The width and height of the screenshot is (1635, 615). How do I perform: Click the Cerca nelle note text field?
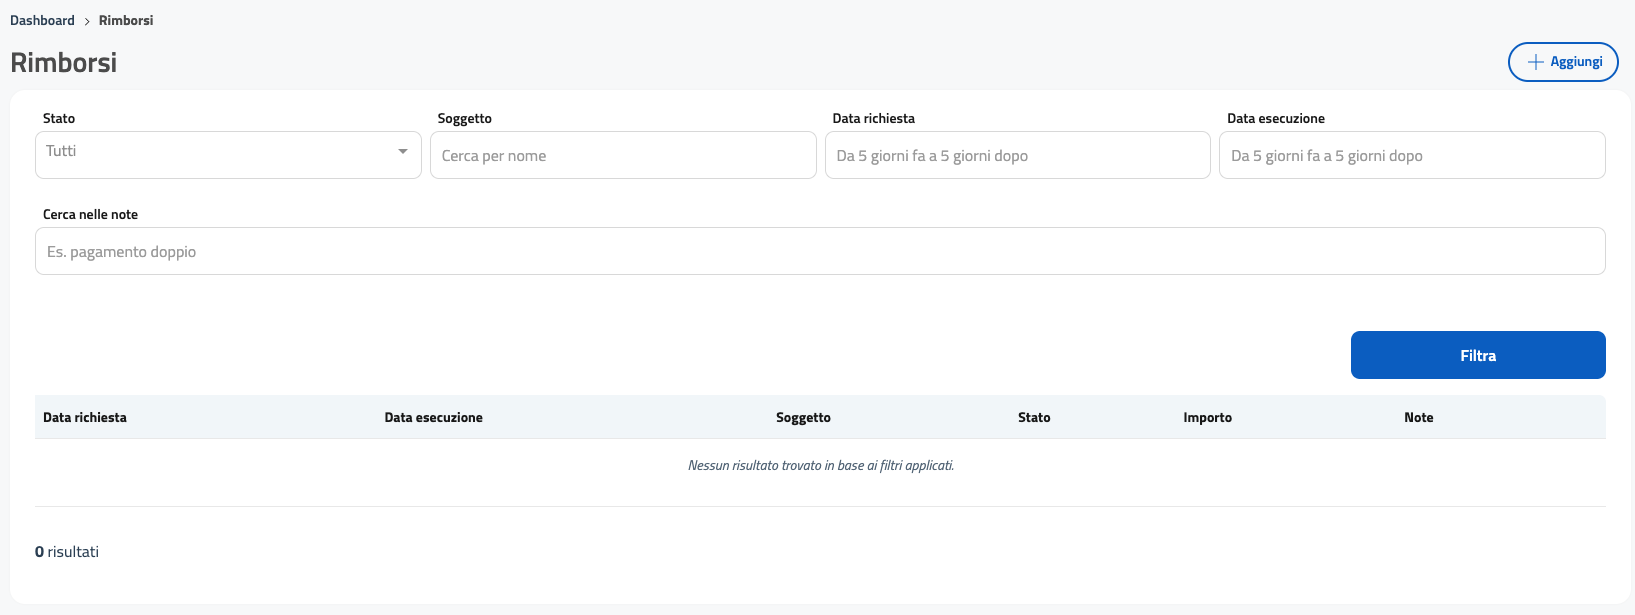(x=819, y=252)
